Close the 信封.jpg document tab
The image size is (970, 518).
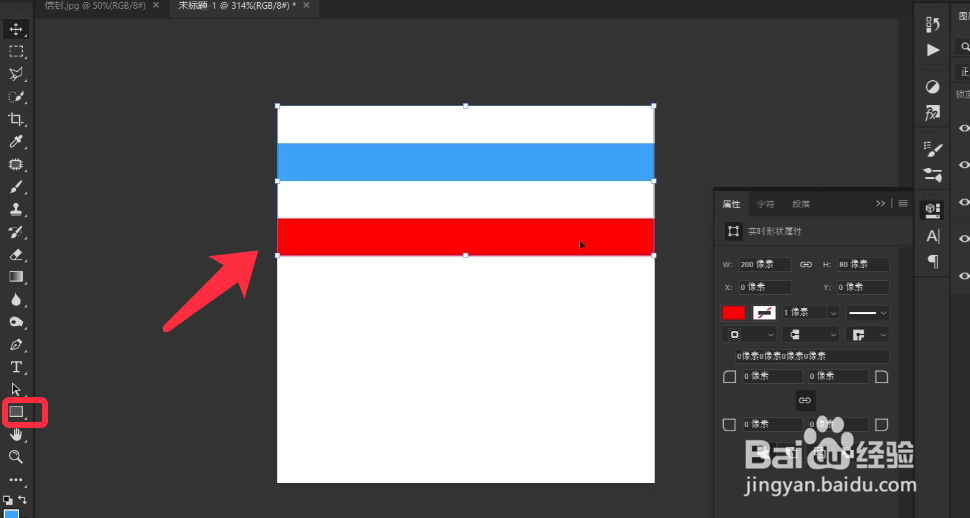click(x=156, y=5)
